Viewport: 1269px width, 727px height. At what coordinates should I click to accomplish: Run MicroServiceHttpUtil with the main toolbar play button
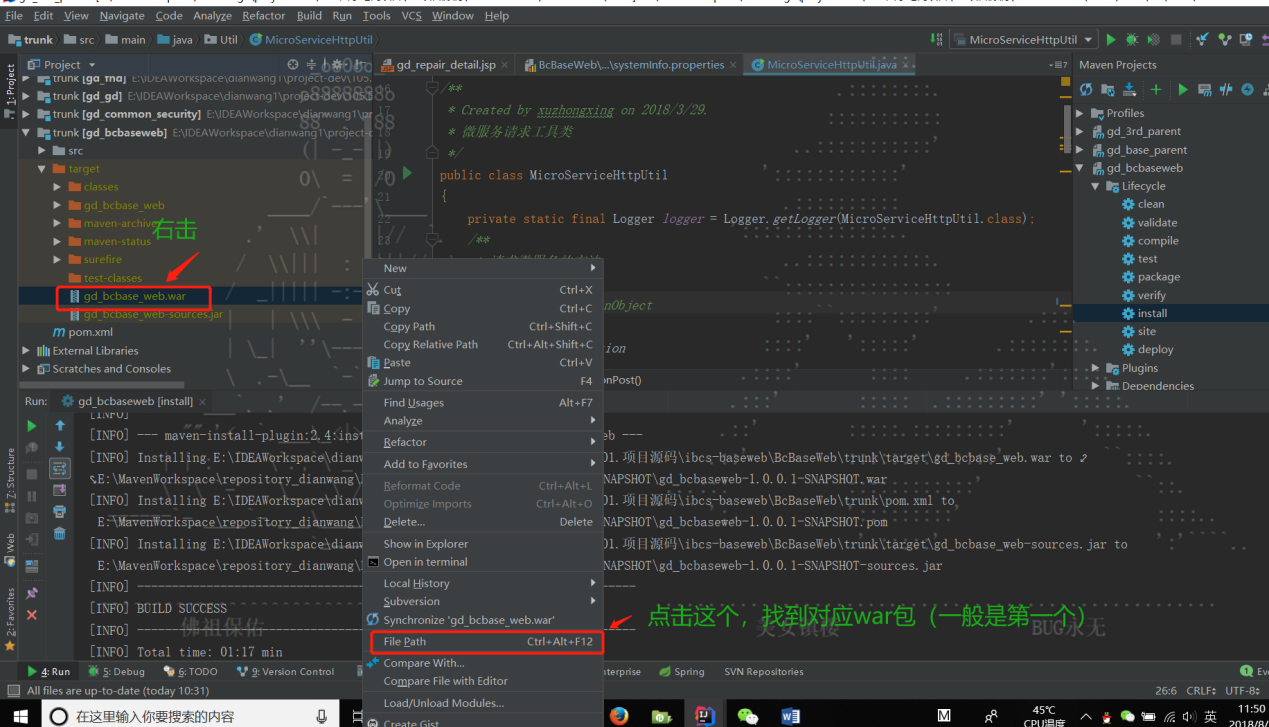click(x=1110, y=40)
